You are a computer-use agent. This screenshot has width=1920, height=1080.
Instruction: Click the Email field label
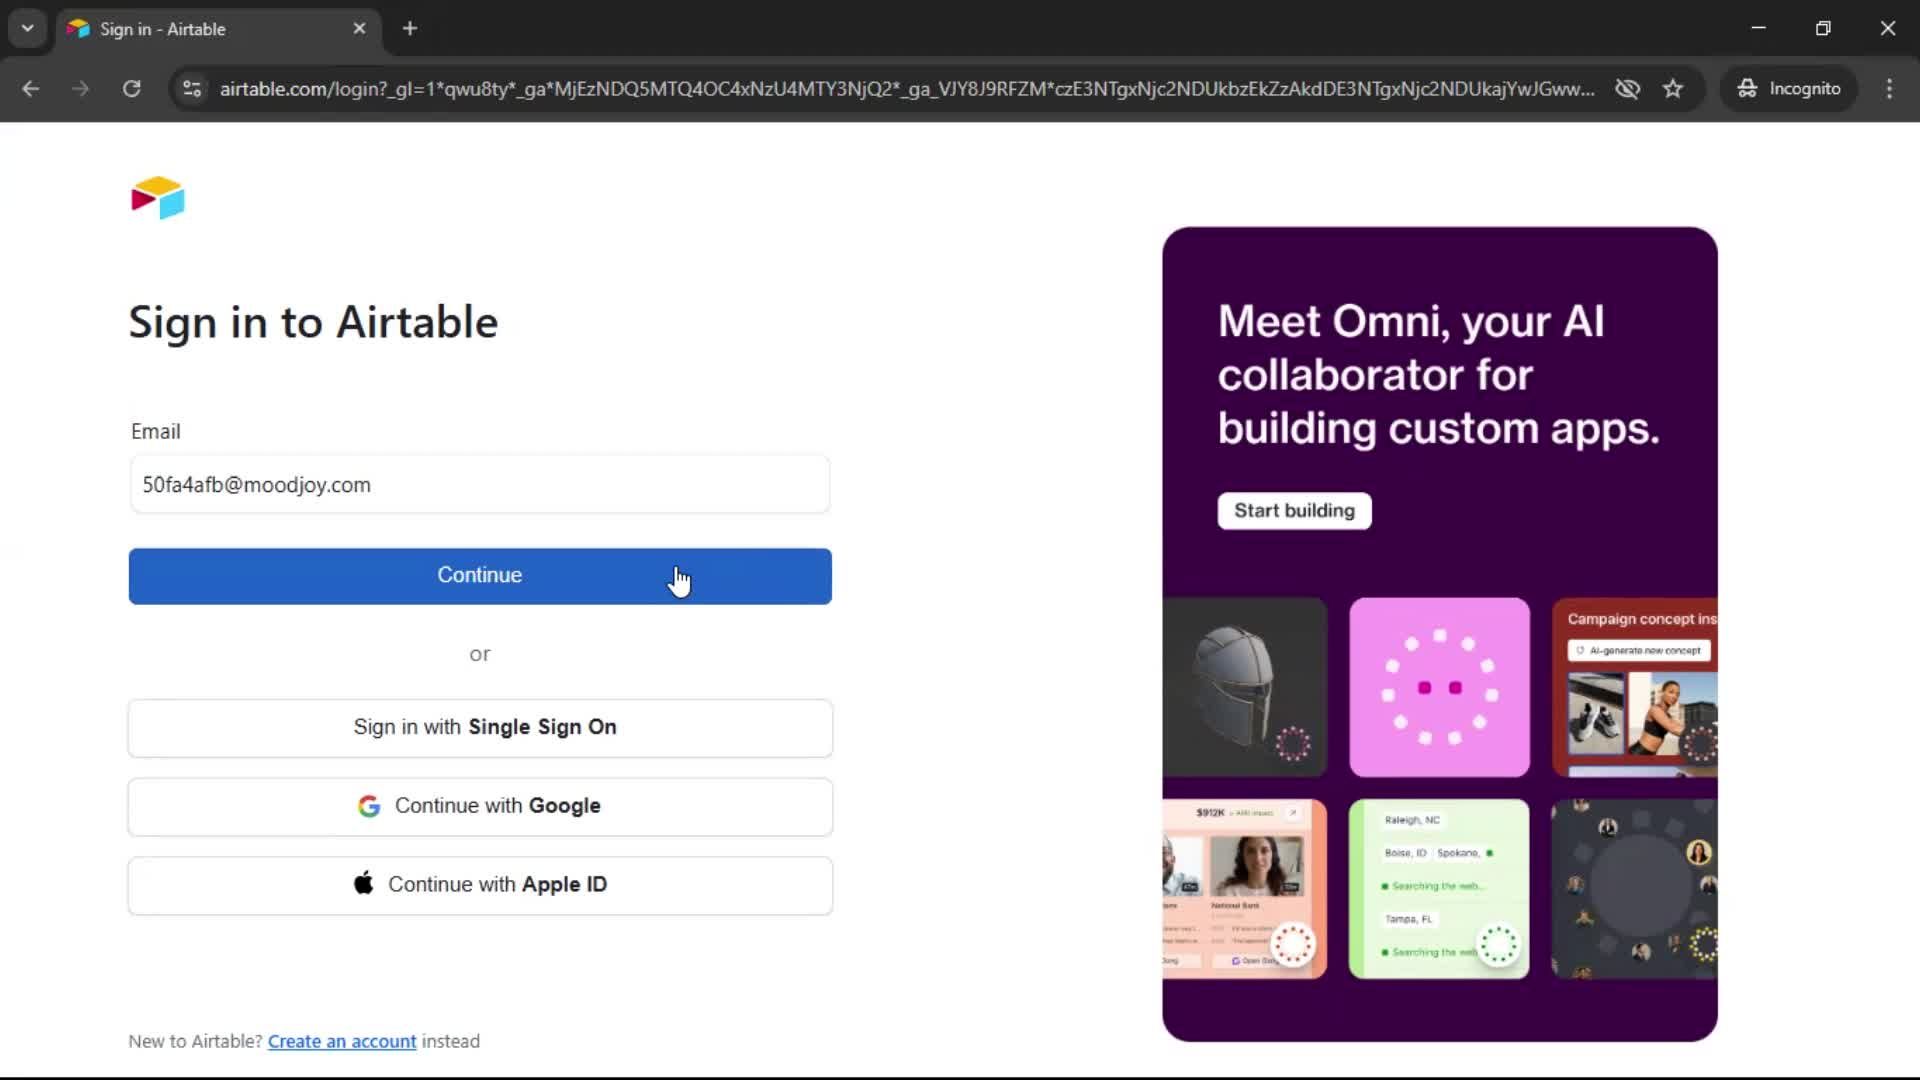click(155, 432)
